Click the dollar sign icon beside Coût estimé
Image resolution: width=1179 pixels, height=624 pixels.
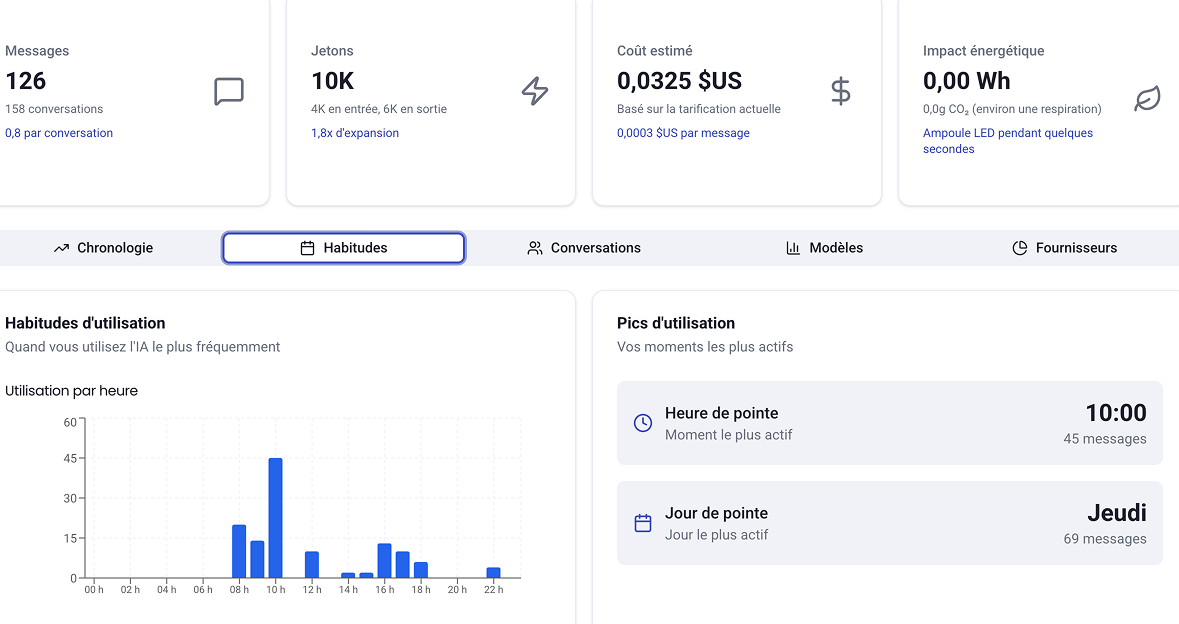click(x=840, y=91)
